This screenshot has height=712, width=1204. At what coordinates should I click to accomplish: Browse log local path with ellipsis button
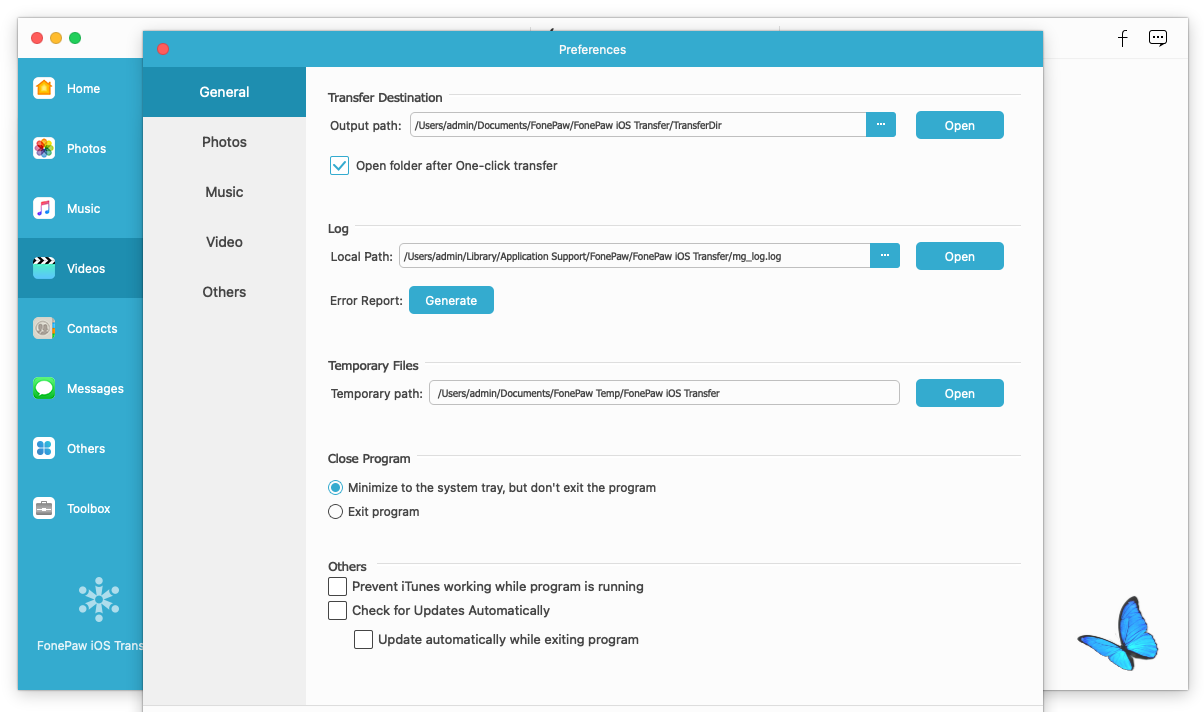tap(885, 256)
